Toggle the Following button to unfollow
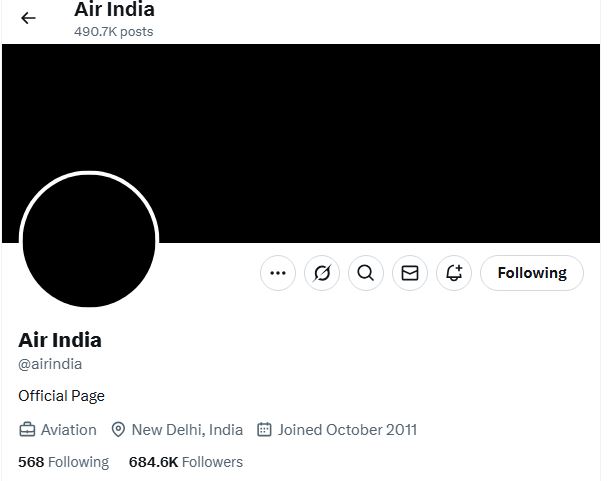The image size is (613, 481). [x=531, y=273]
